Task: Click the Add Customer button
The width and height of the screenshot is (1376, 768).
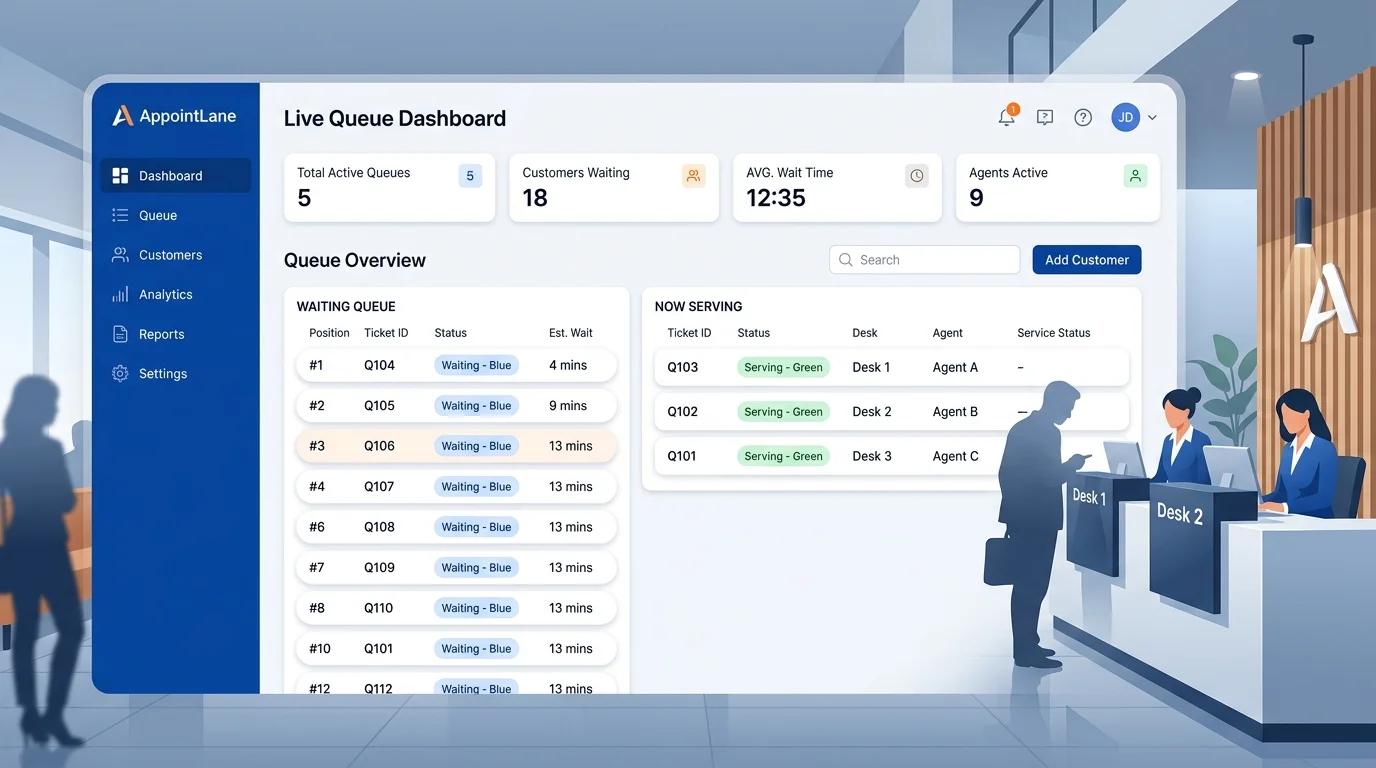Action: 1087,260
